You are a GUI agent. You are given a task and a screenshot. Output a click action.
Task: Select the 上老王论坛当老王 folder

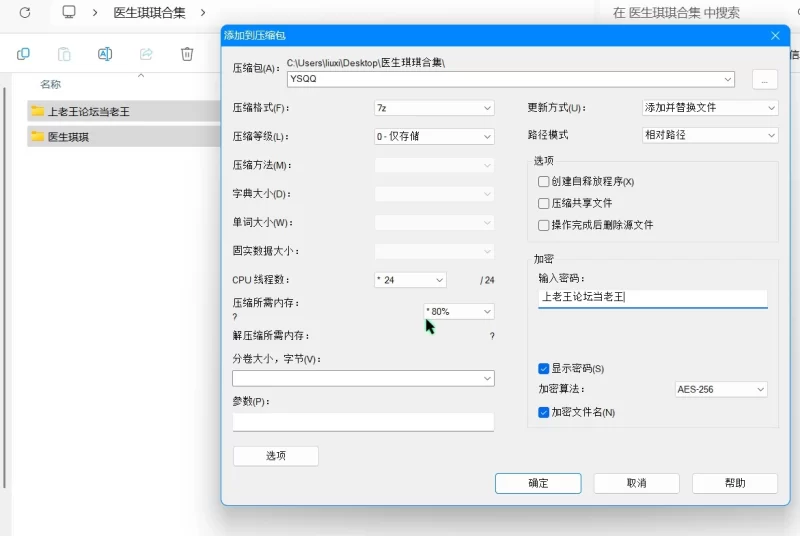124,111
